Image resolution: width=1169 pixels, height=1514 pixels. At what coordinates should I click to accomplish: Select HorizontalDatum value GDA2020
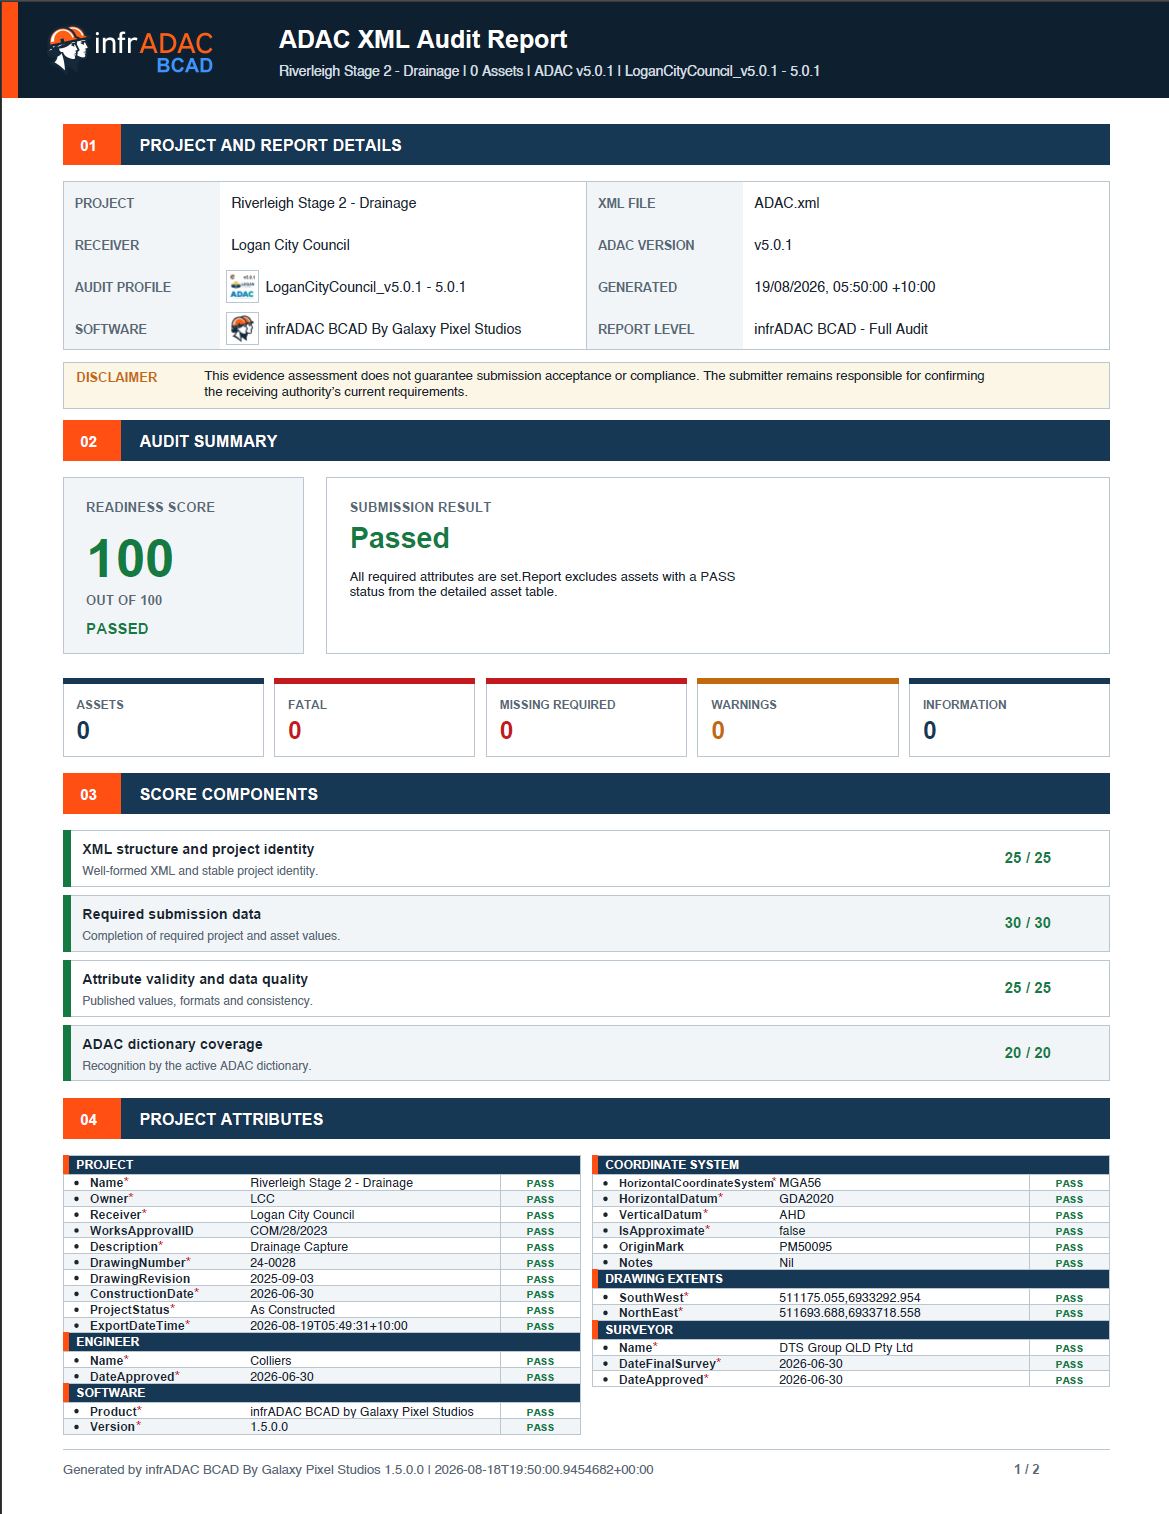click(x=806, y=1199)
